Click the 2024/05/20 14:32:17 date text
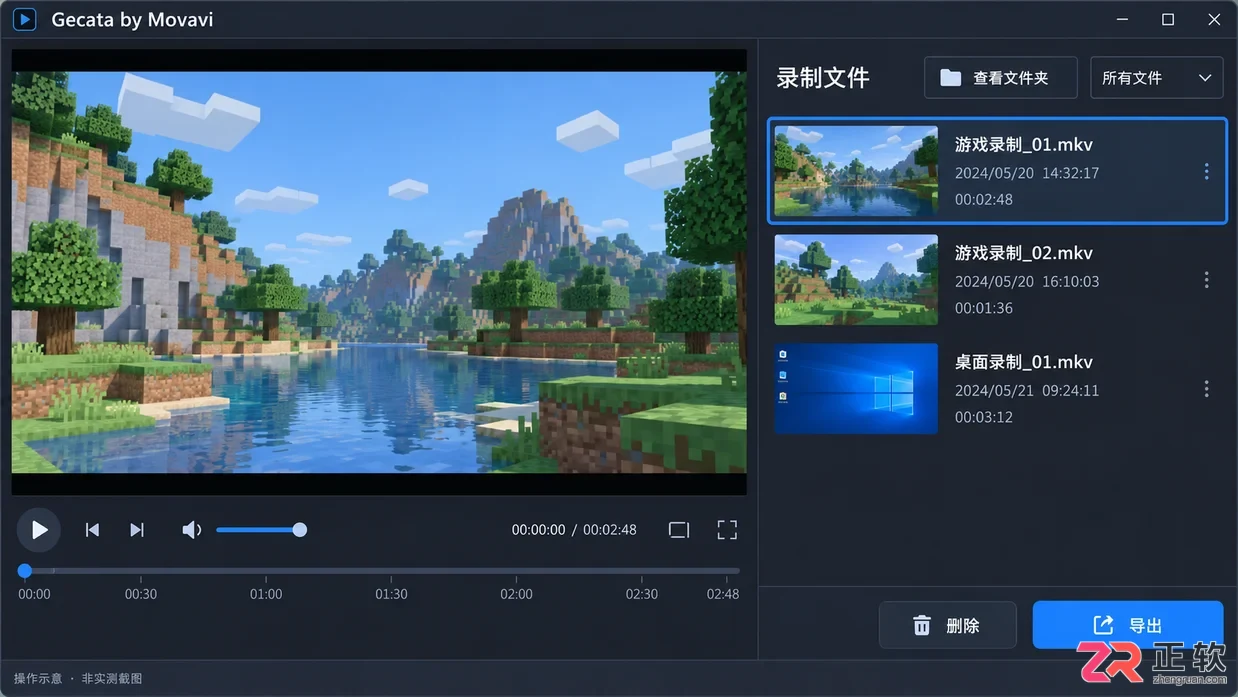Image resolution: width=1238 pixels, height=697 pixels. 1026,173
